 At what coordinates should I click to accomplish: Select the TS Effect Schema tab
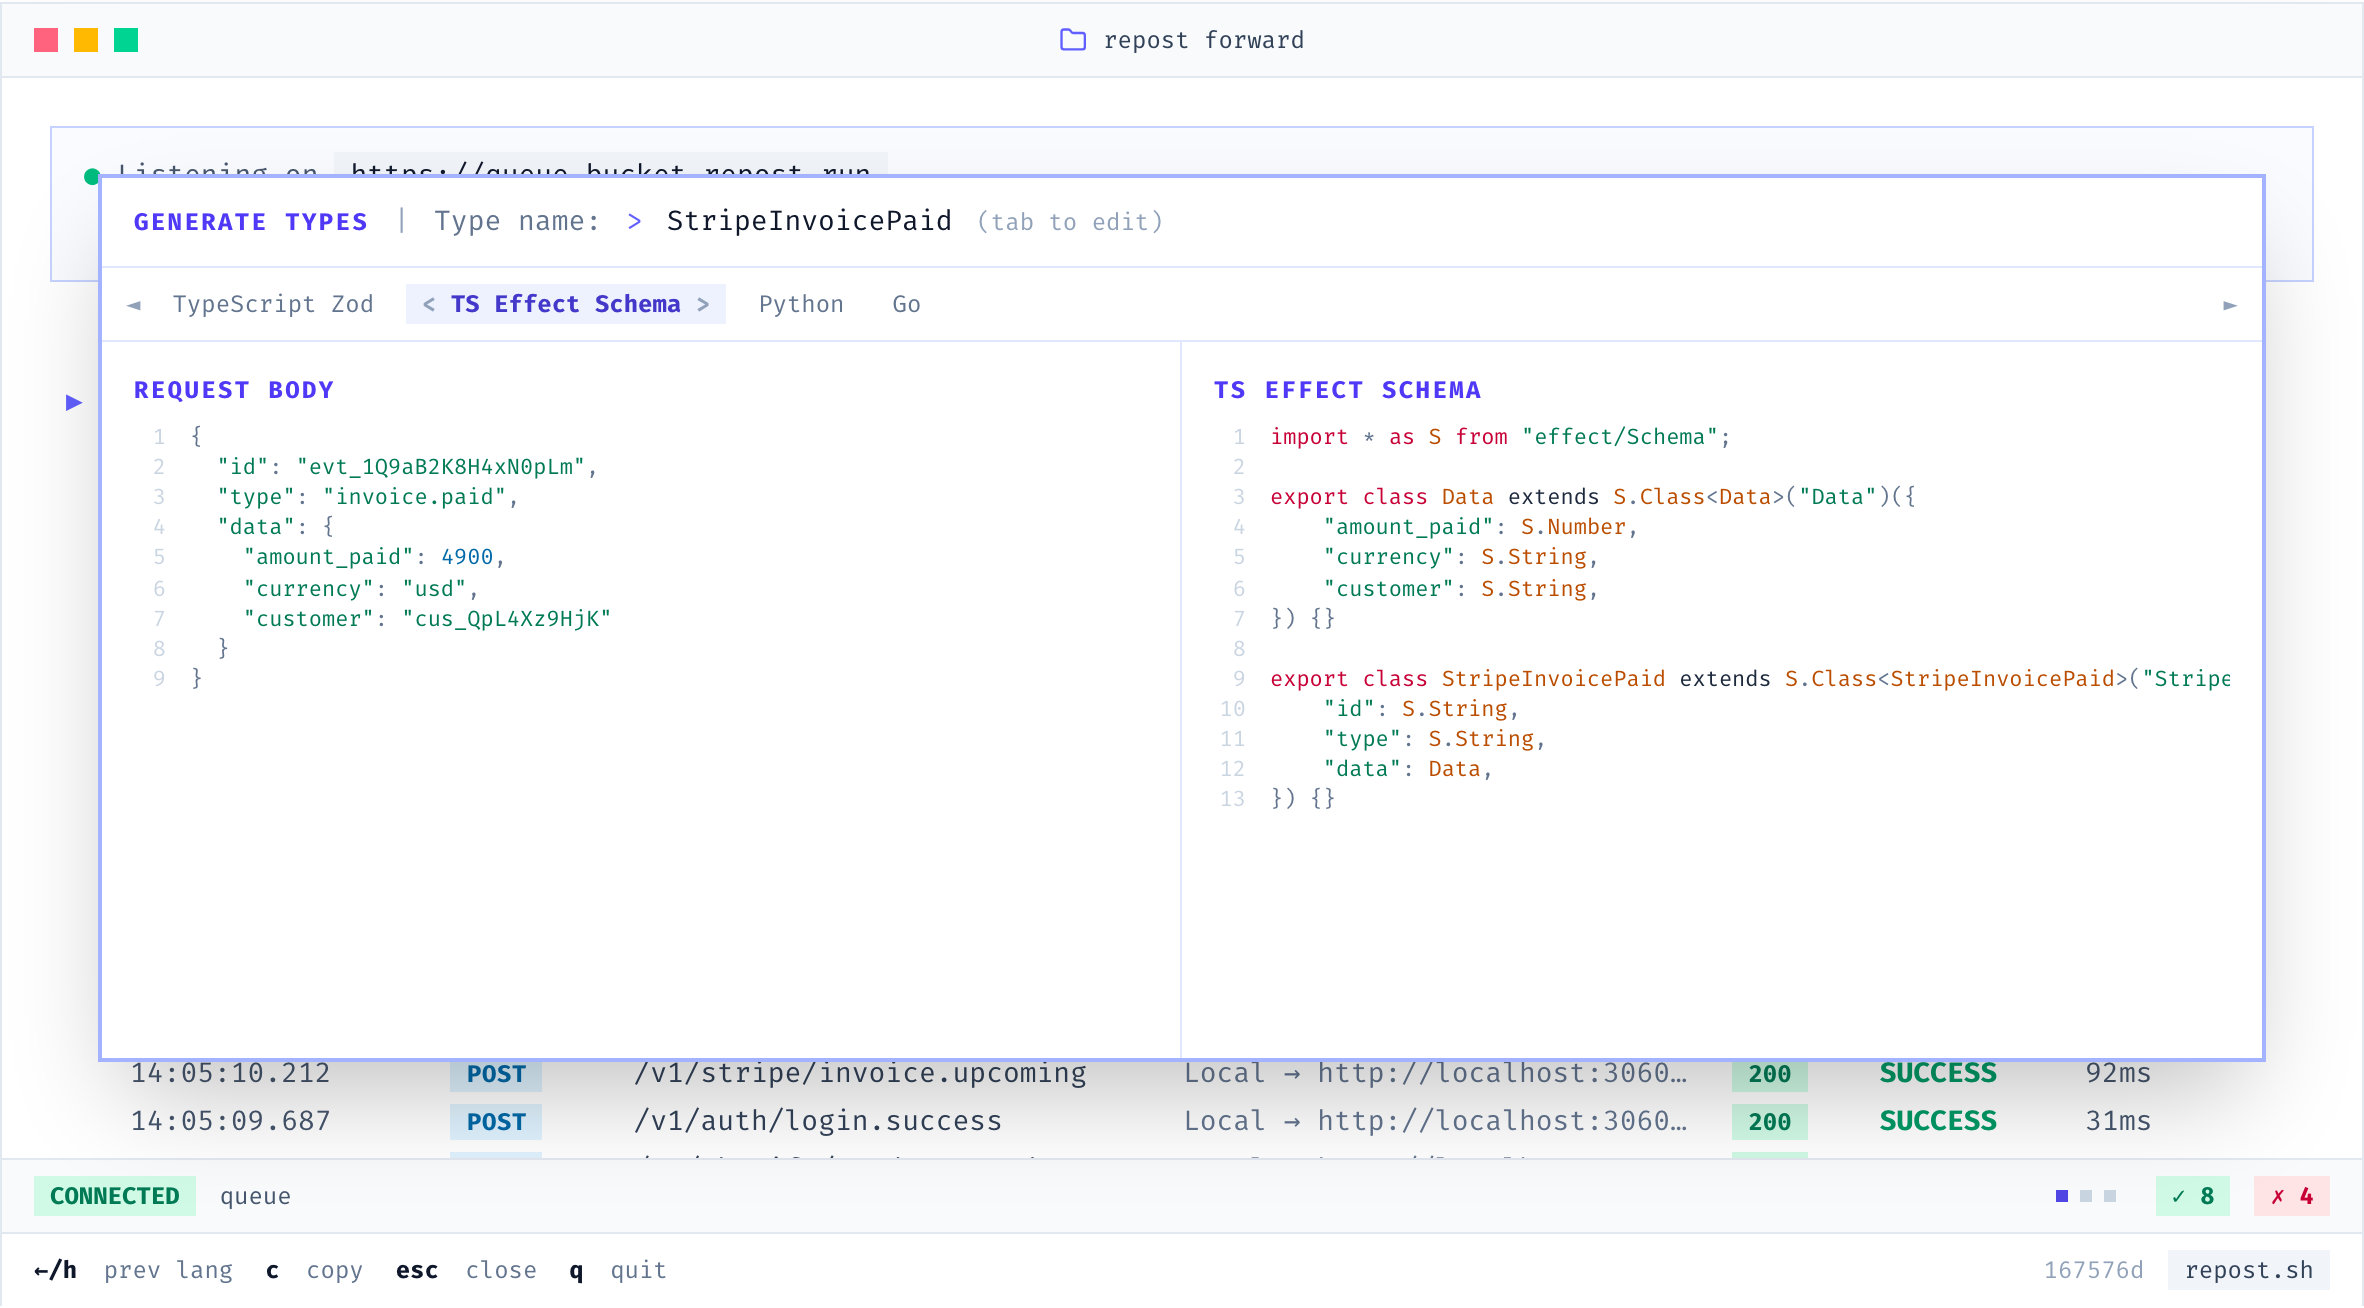[565, 304]
